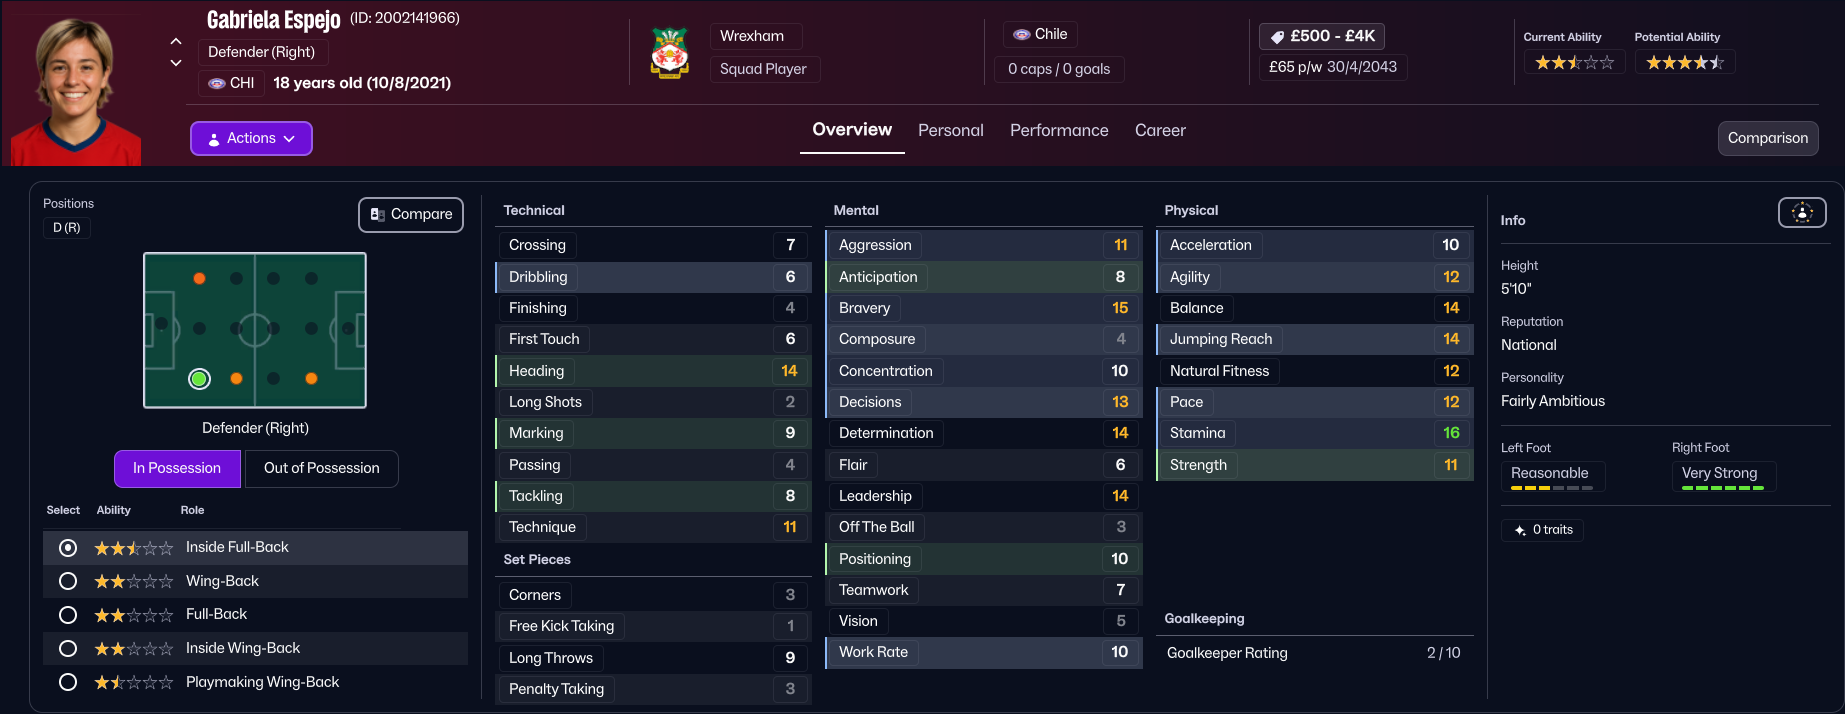The width and height of the screenshot is (1845, 714).
Task: Click the Wrexham club crest icon
Action: point(669,53)
